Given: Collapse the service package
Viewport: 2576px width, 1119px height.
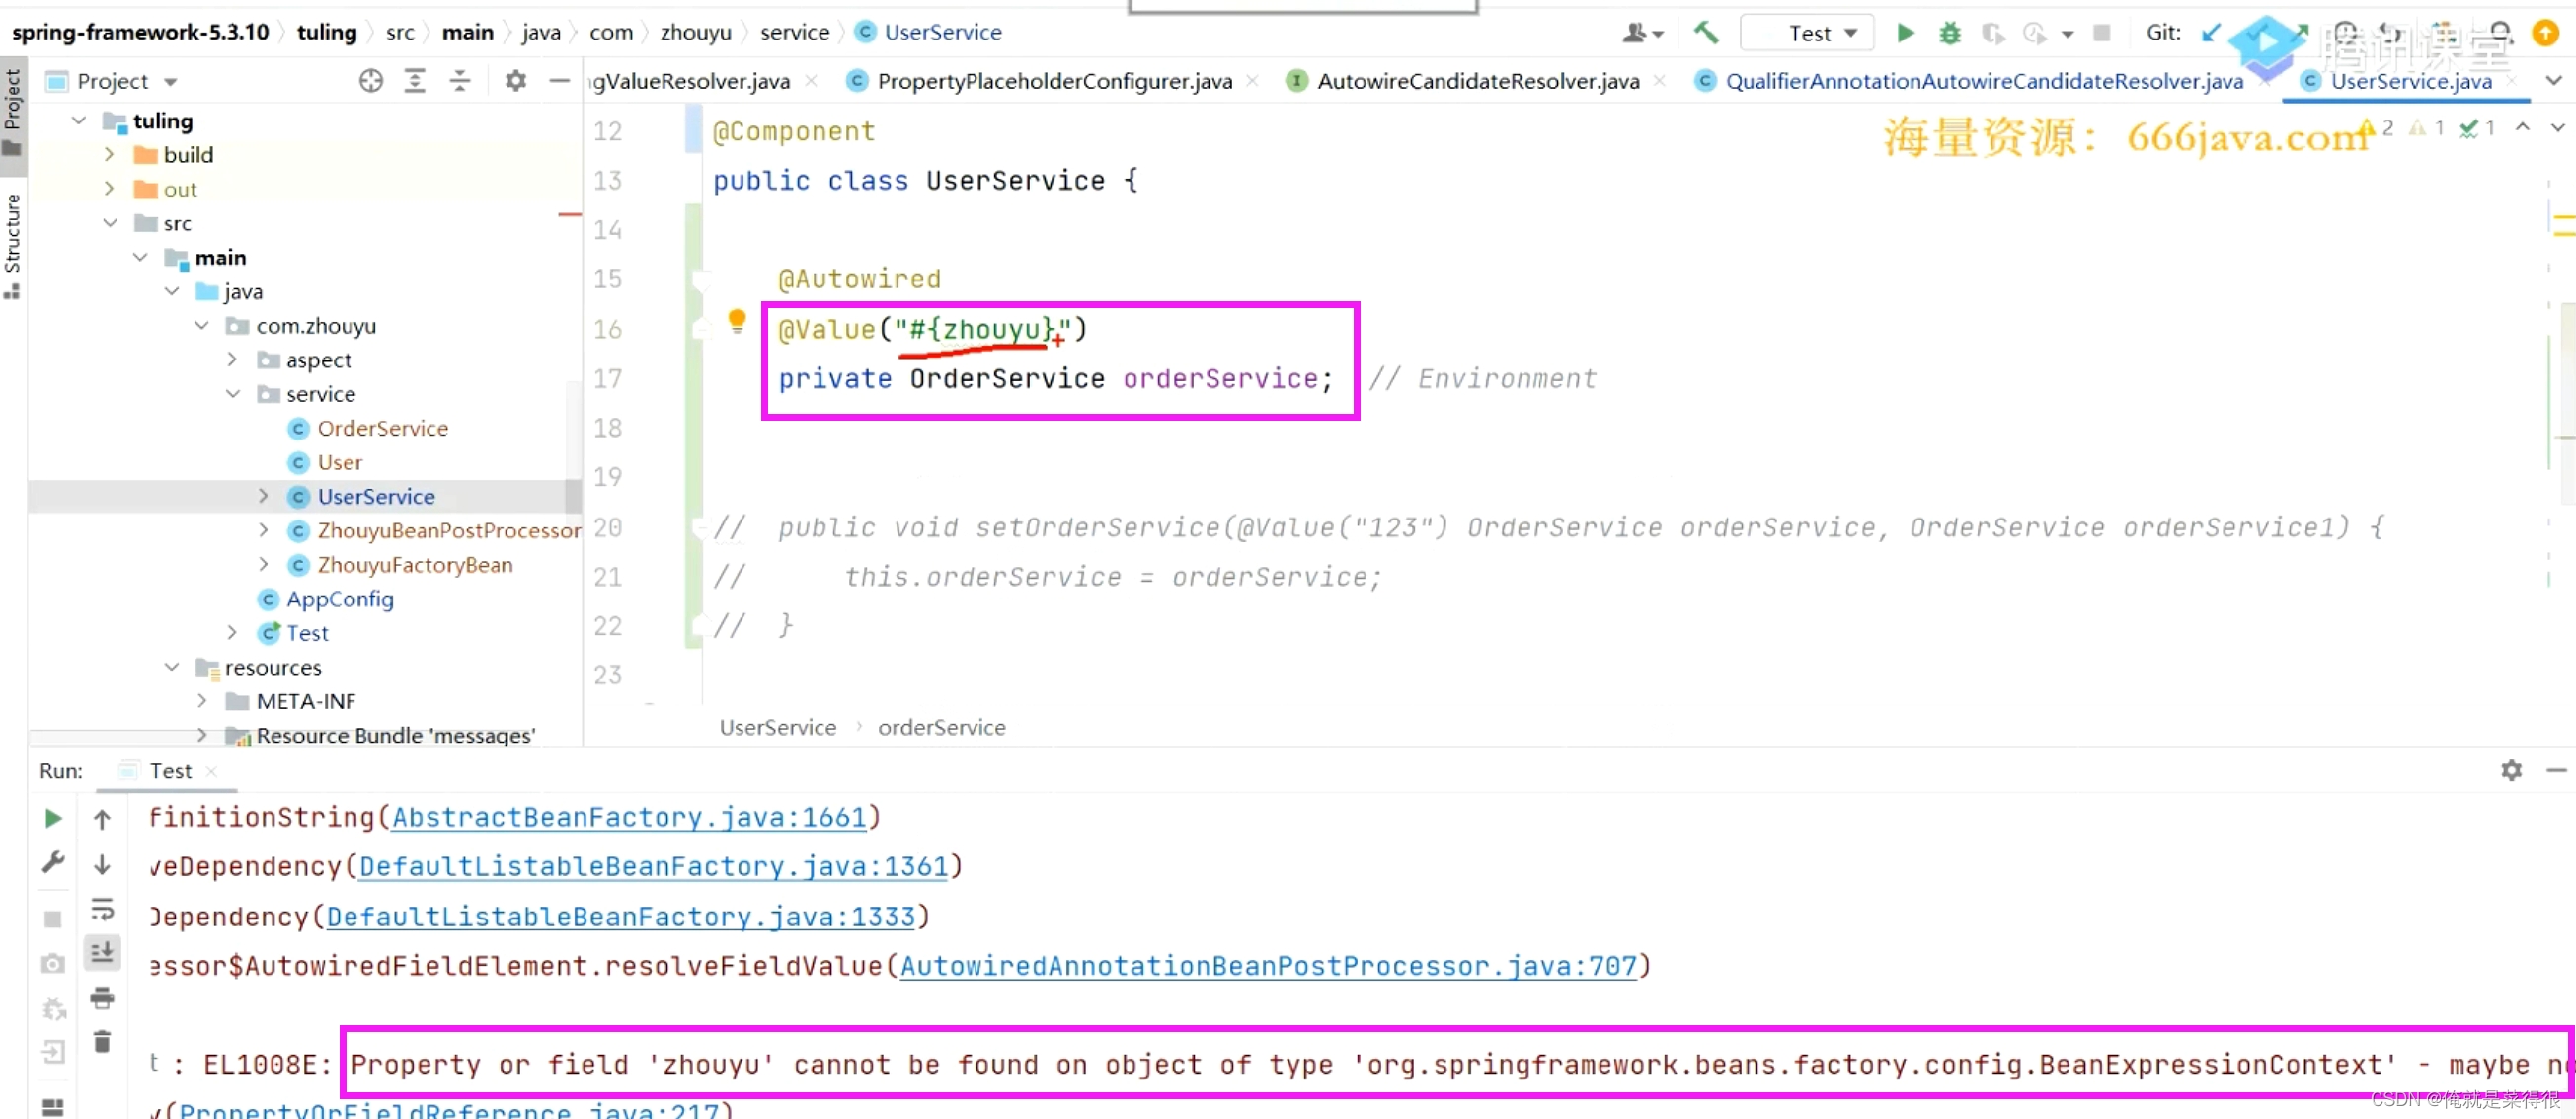Looking at the screenshot, I should (233, 394).
